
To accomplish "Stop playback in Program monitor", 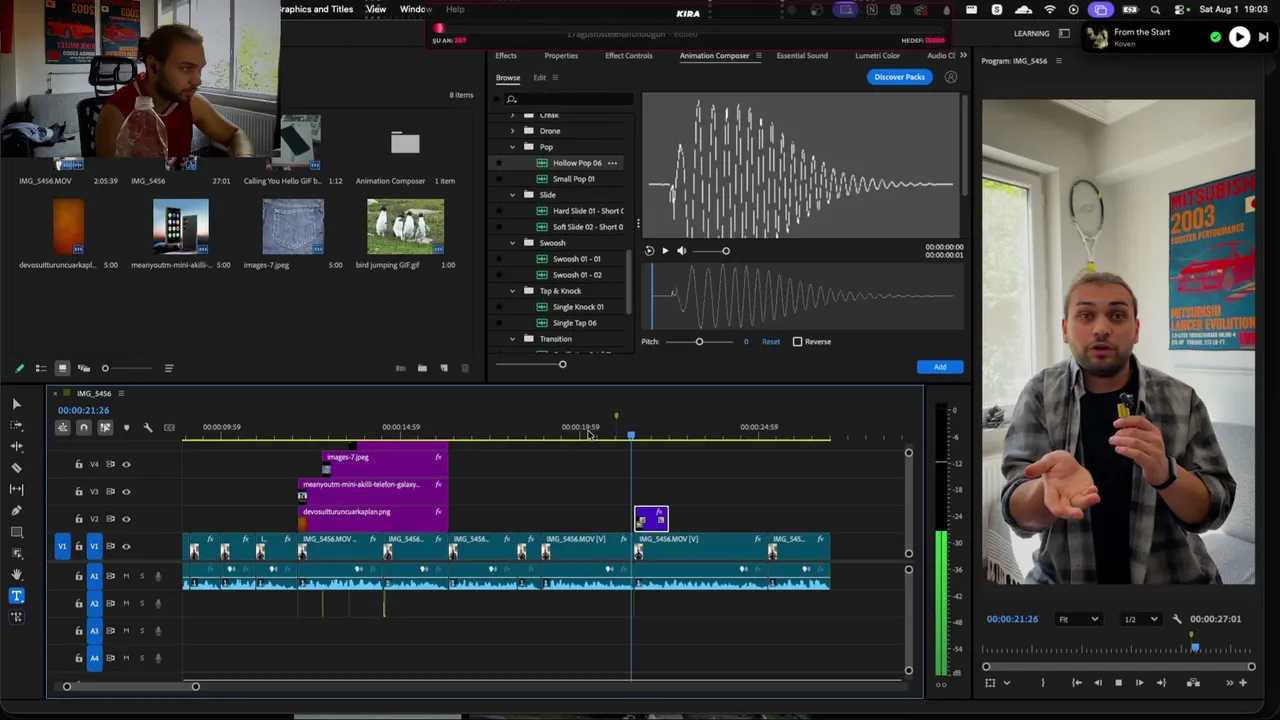I will [x=1118, y=683].
